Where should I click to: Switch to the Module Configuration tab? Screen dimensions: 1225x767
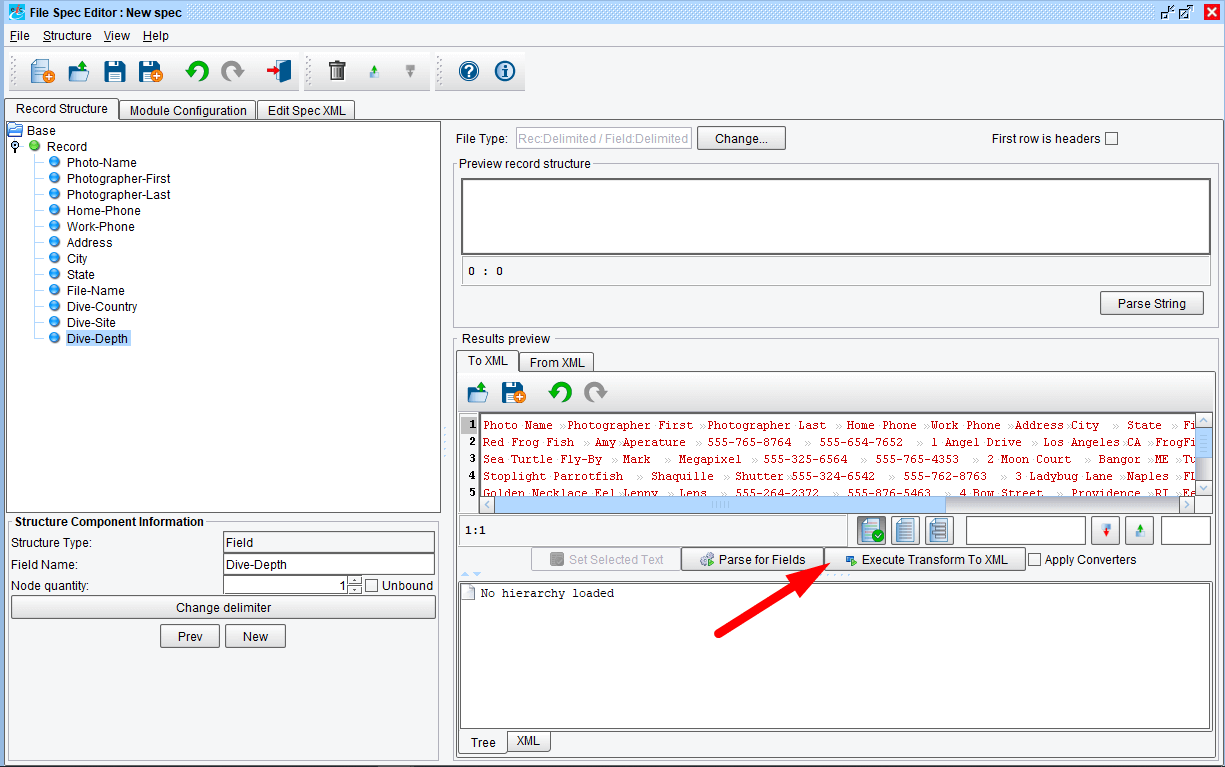coord(188,111)
